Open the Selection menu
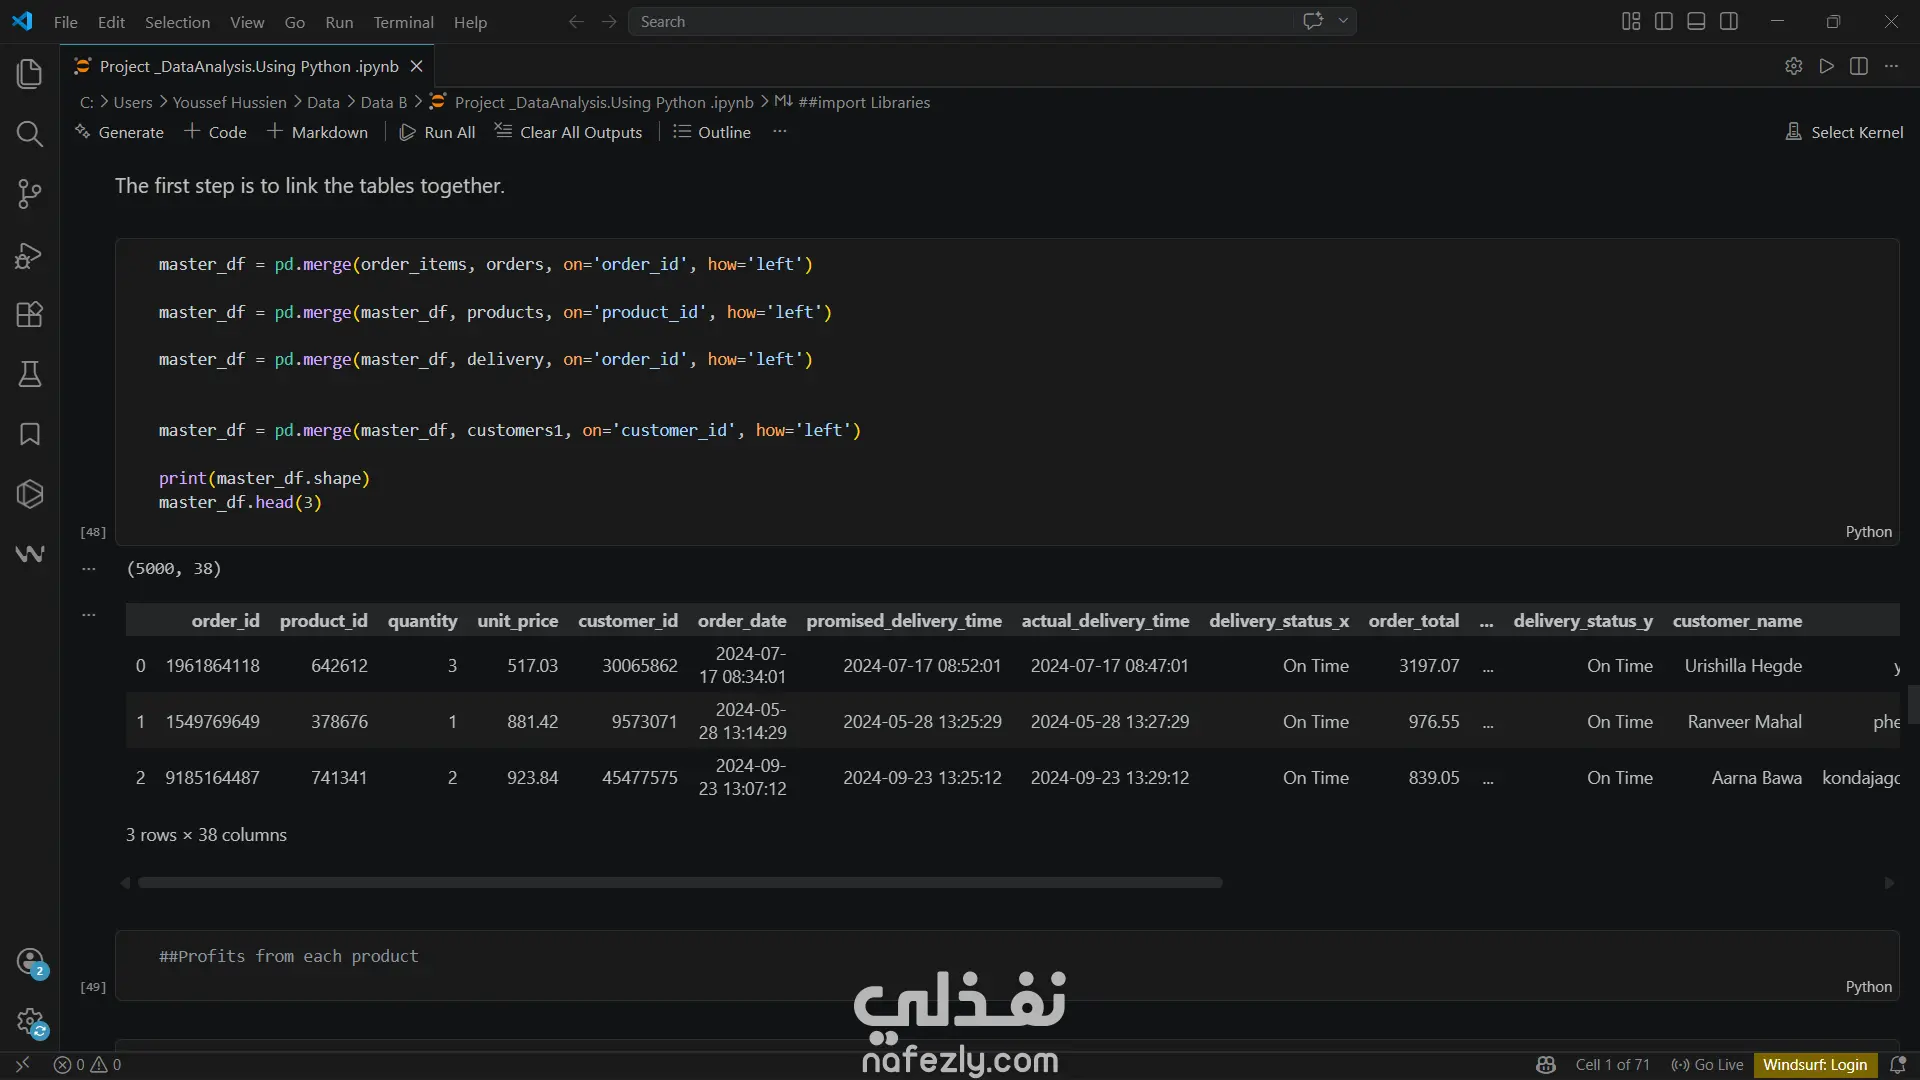Screen dimensions: 1920x1080 177,22
